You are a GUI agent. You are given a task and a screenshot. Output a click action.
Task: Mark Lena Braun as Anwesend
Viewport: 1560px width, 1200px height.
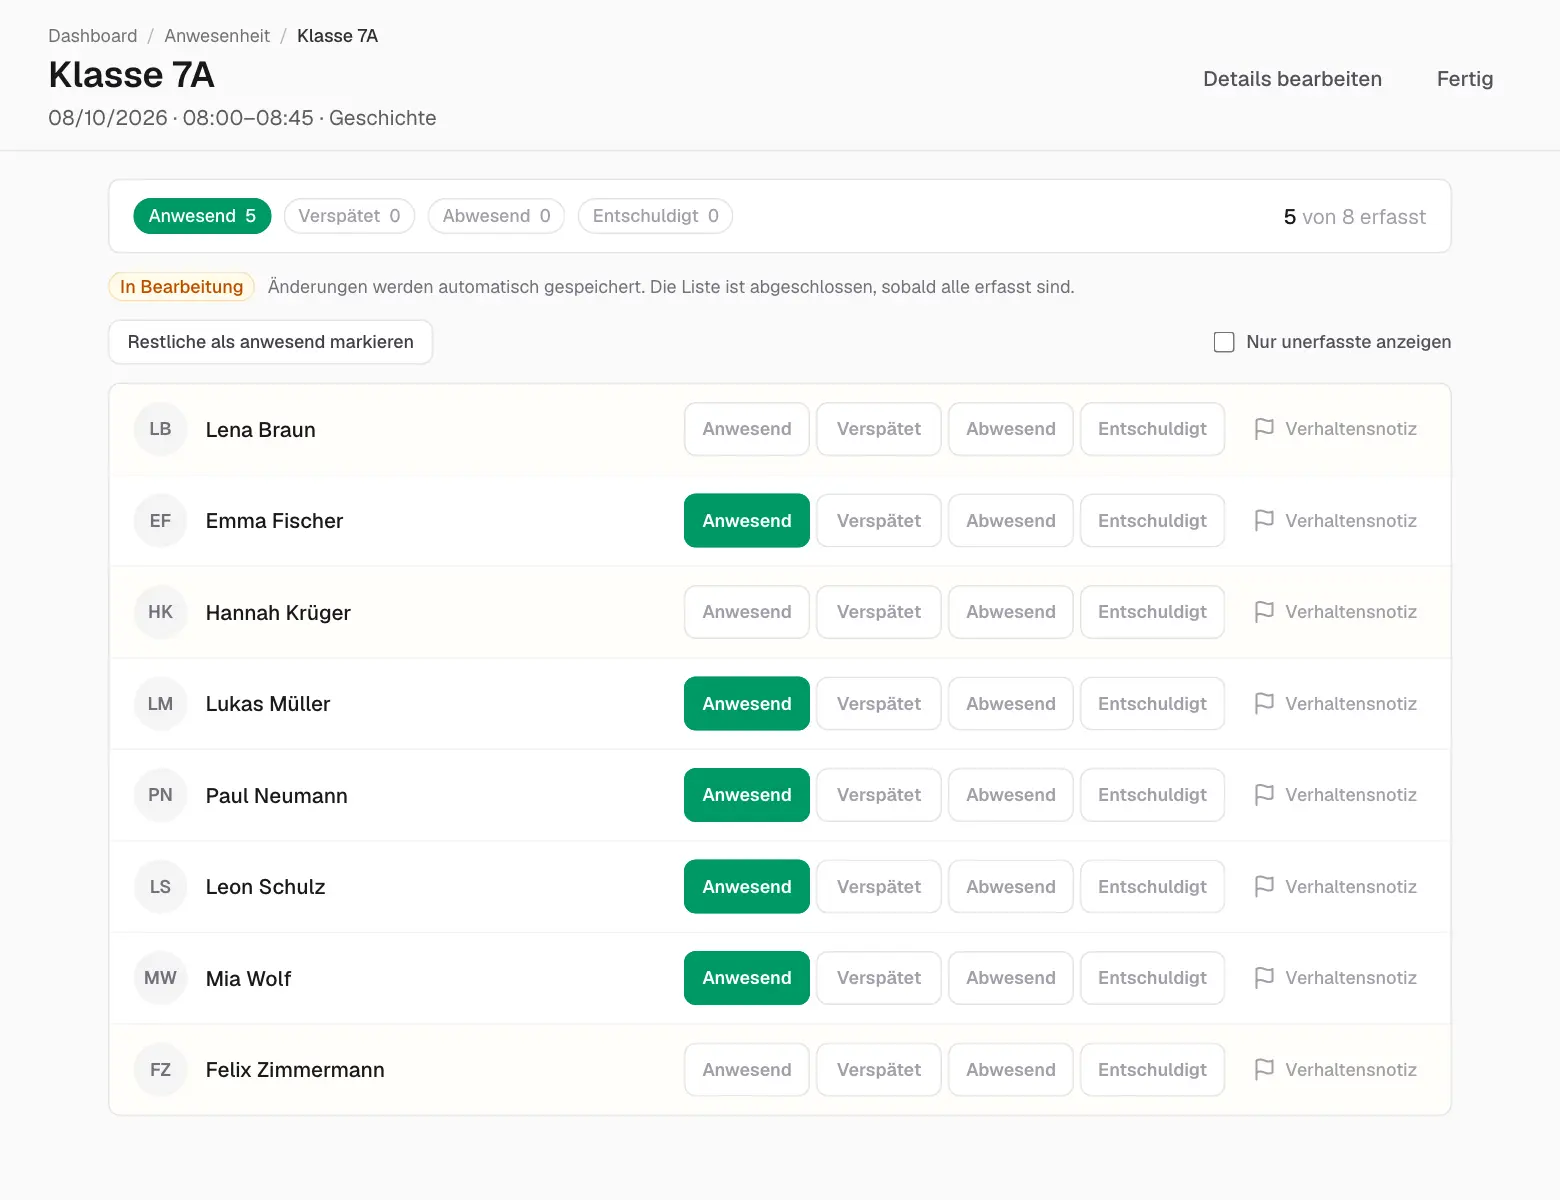747,429
